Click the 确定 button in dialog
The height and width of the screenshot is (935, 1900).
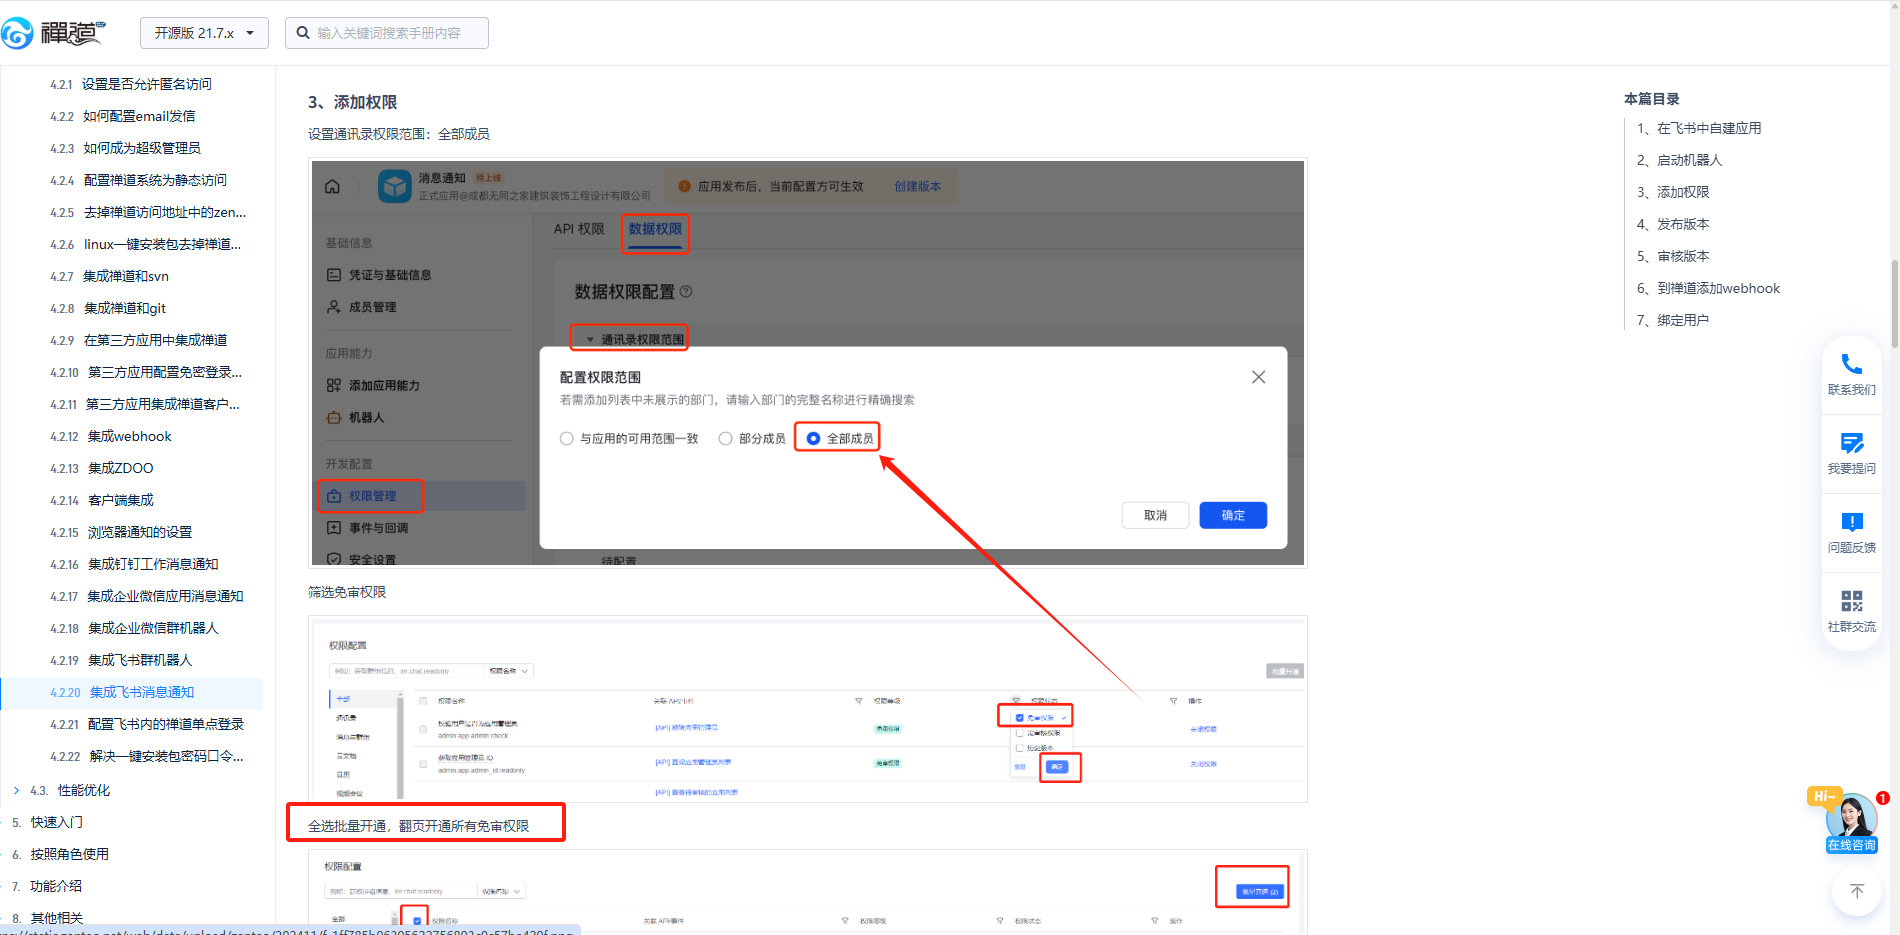[x=1233, y=515]
